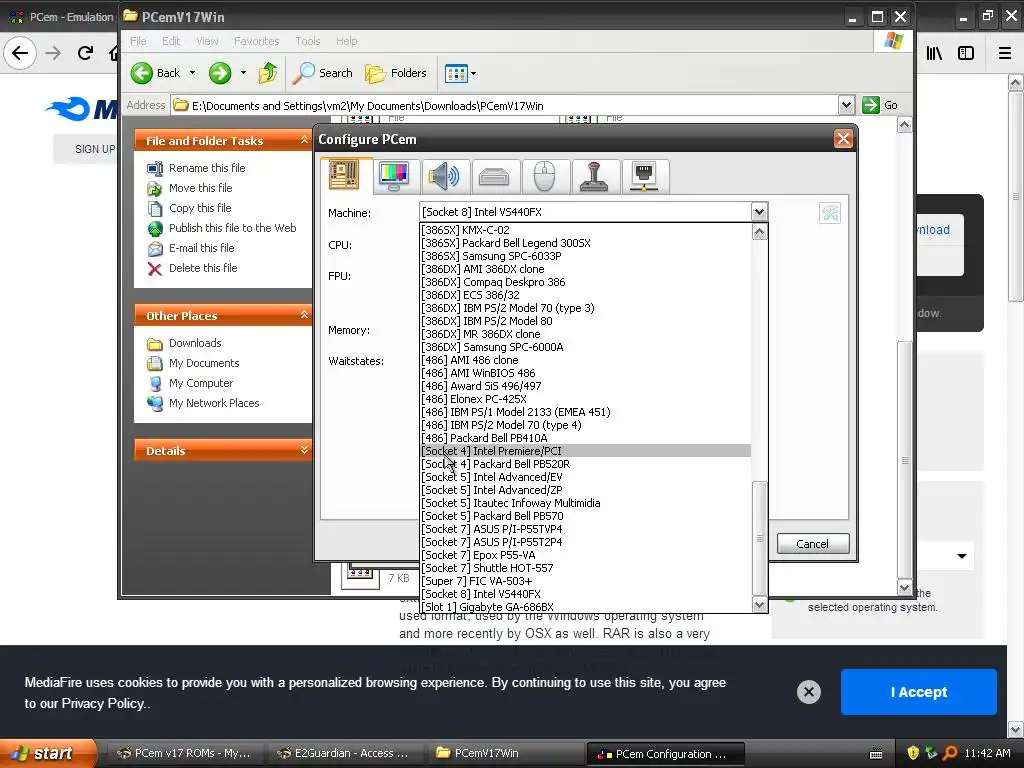Open File menu in PCemV17Win
Screen dimensions: 1024x768
[x=138, y=41]
